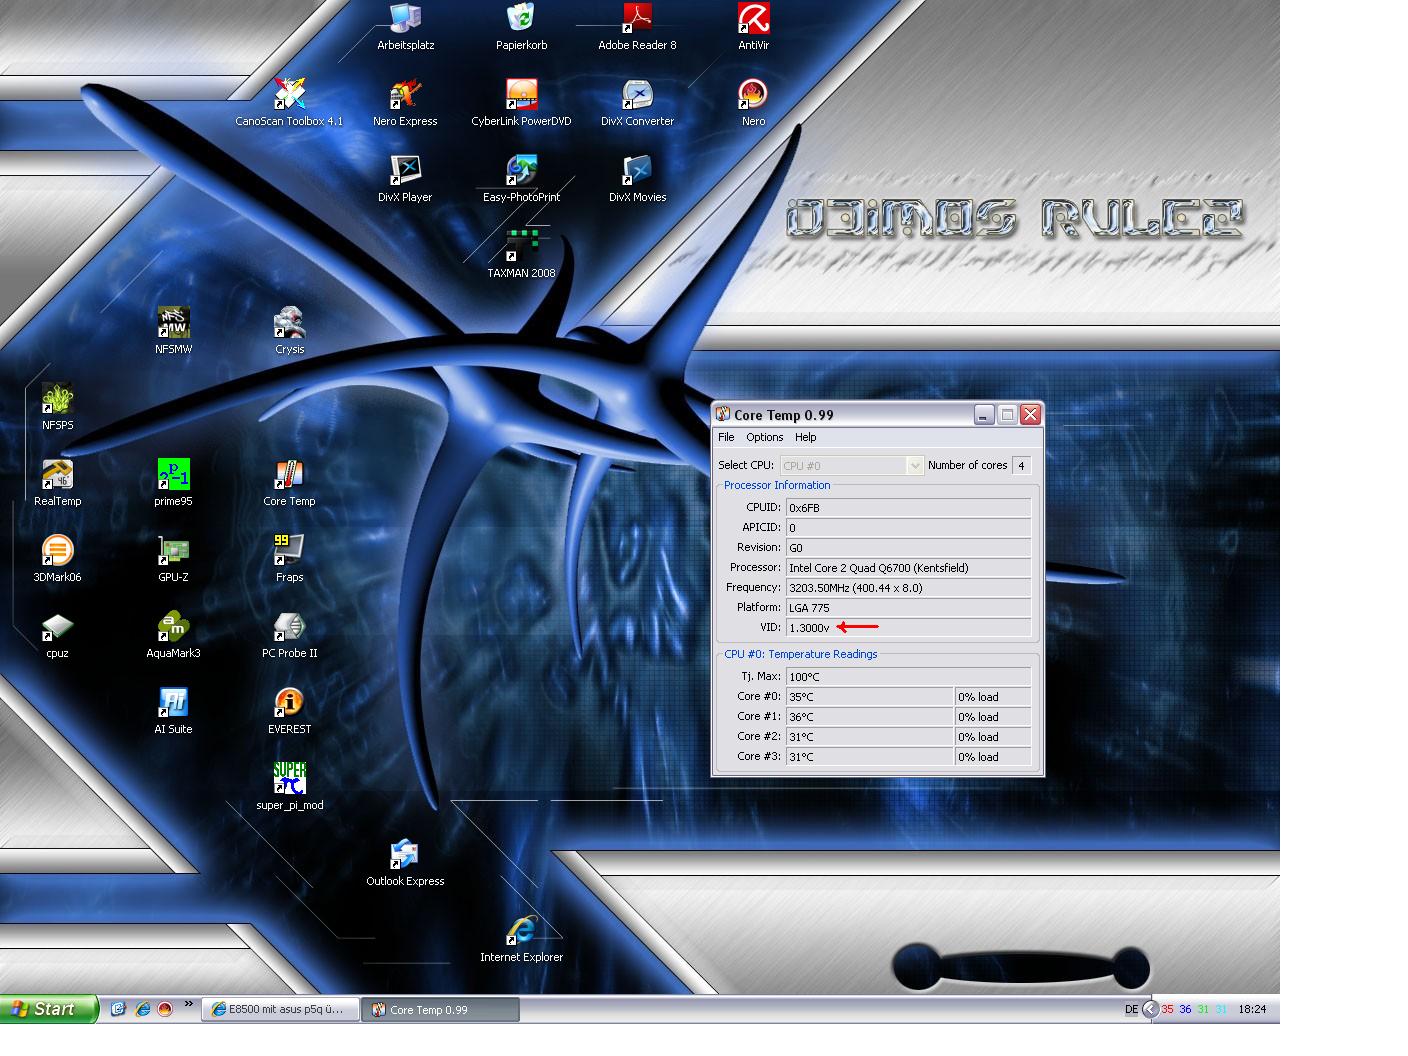Click the DE language indicator
Screen dimensions: 1408x1056
(1131, 1010)
